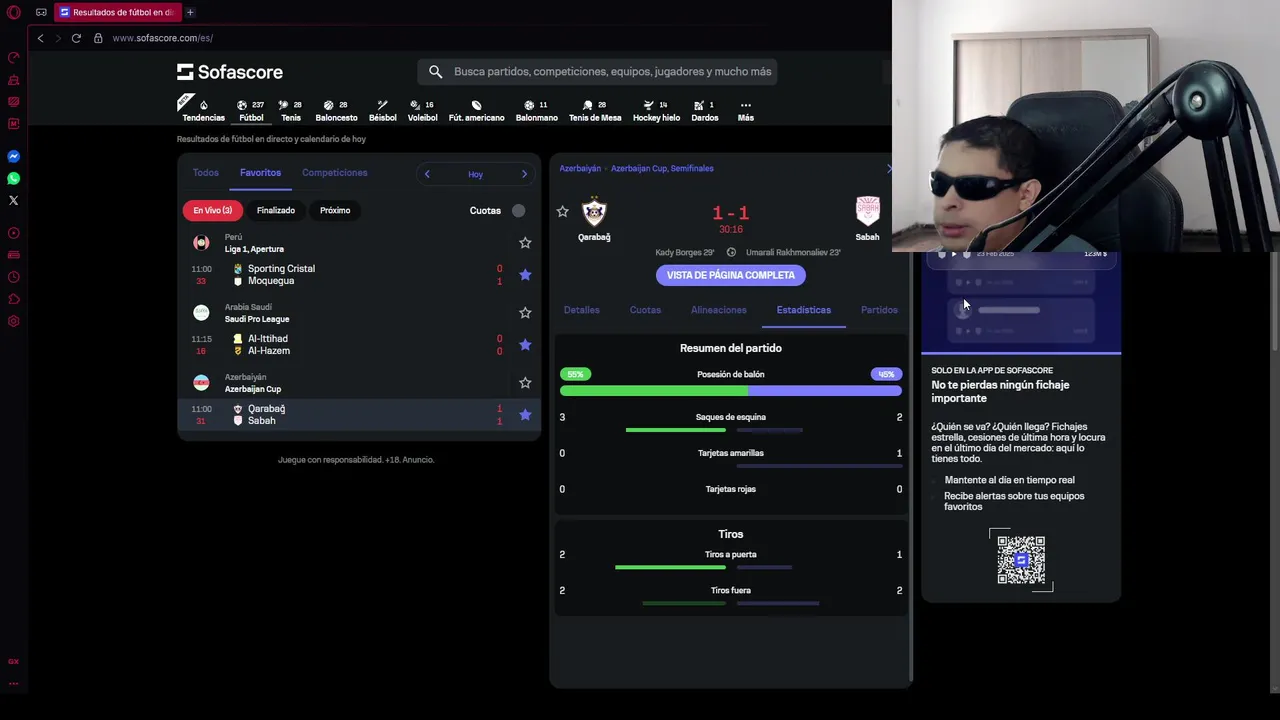Open X (Twitter) in the browser sidebar
Image resolution: width=1280 pixels, height=720 pixels.
click(13, 200)
